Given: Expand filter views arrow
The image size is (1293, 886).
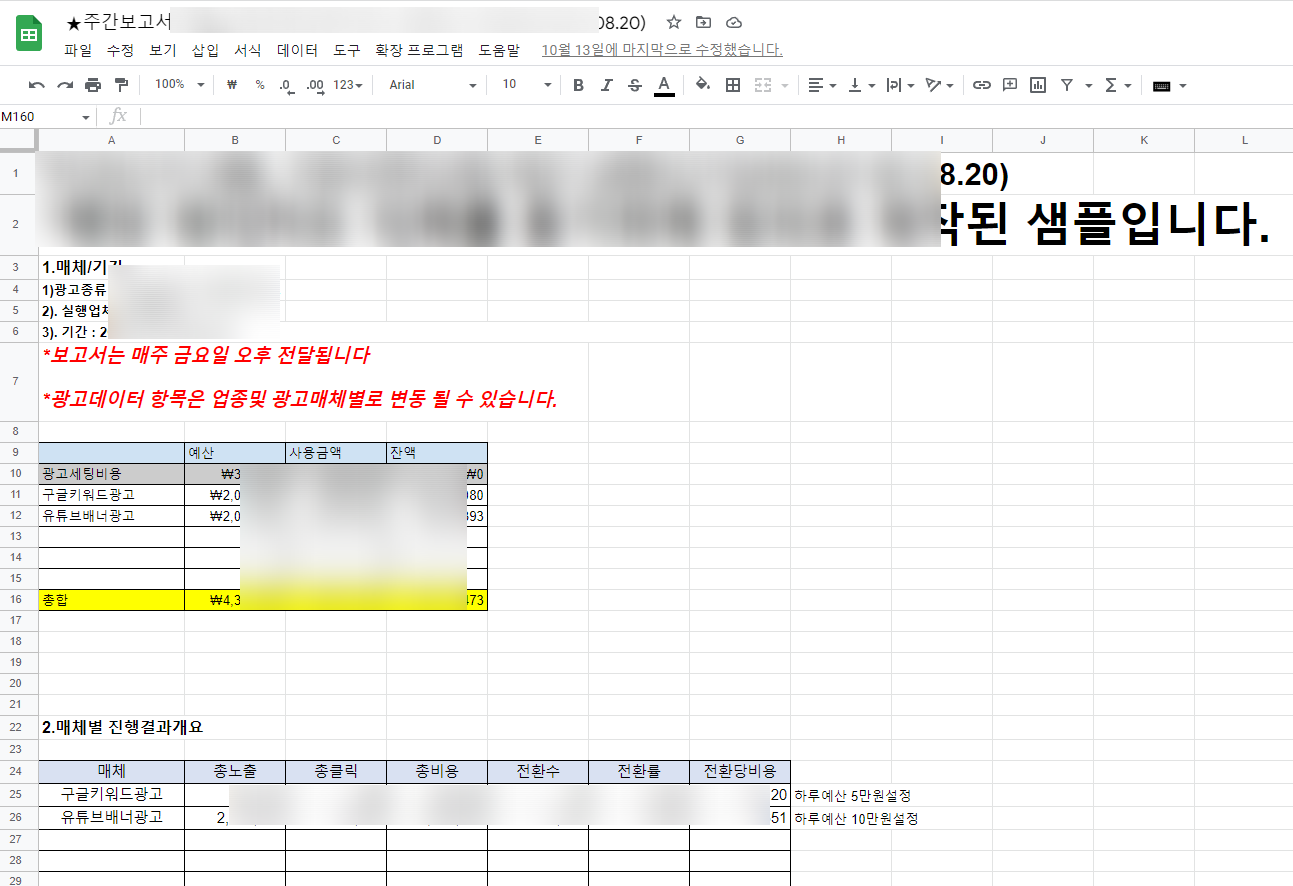Looking at the screenshot, I should [x=1089, y=86].
